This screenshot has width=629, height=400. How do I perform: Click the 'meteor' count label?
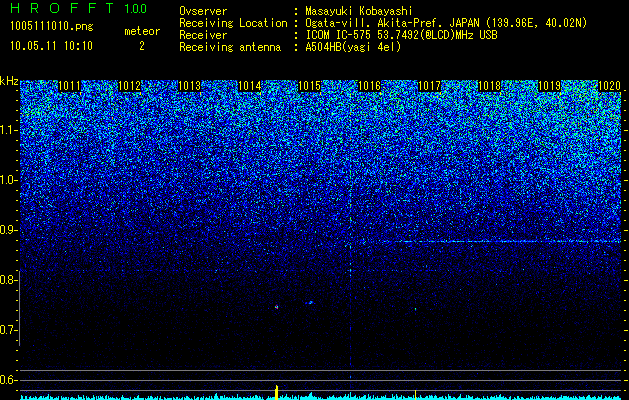tap(142, 31)
